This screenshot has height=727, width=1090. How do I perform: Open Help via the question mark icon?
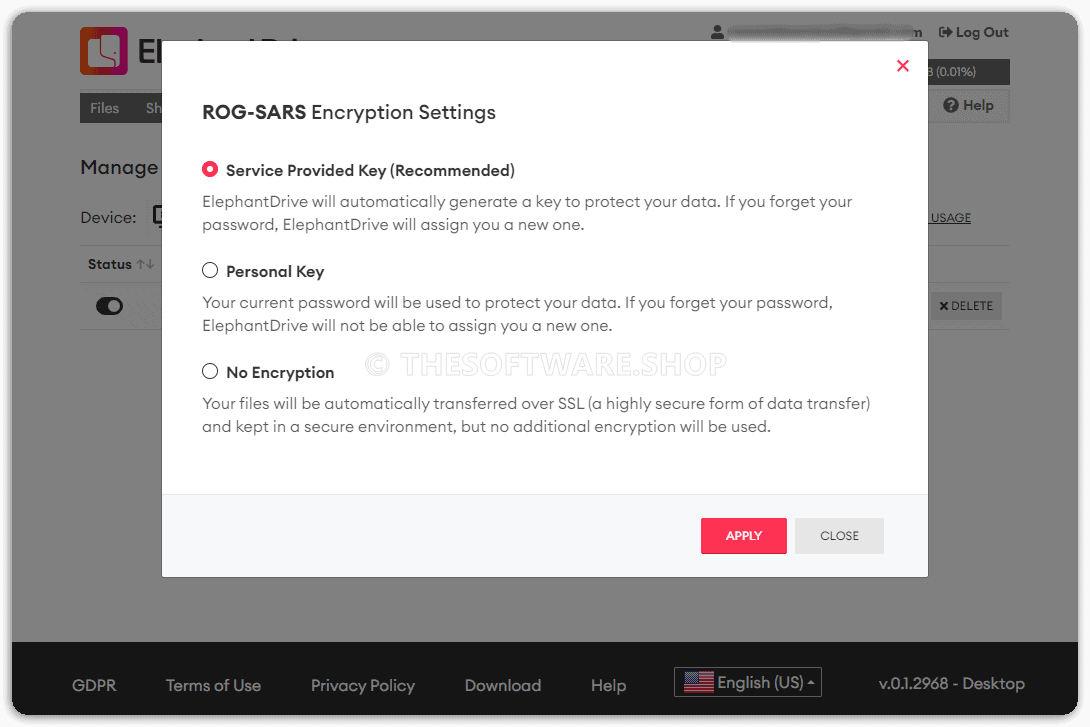pyautogui.click(x=950, y=105)
